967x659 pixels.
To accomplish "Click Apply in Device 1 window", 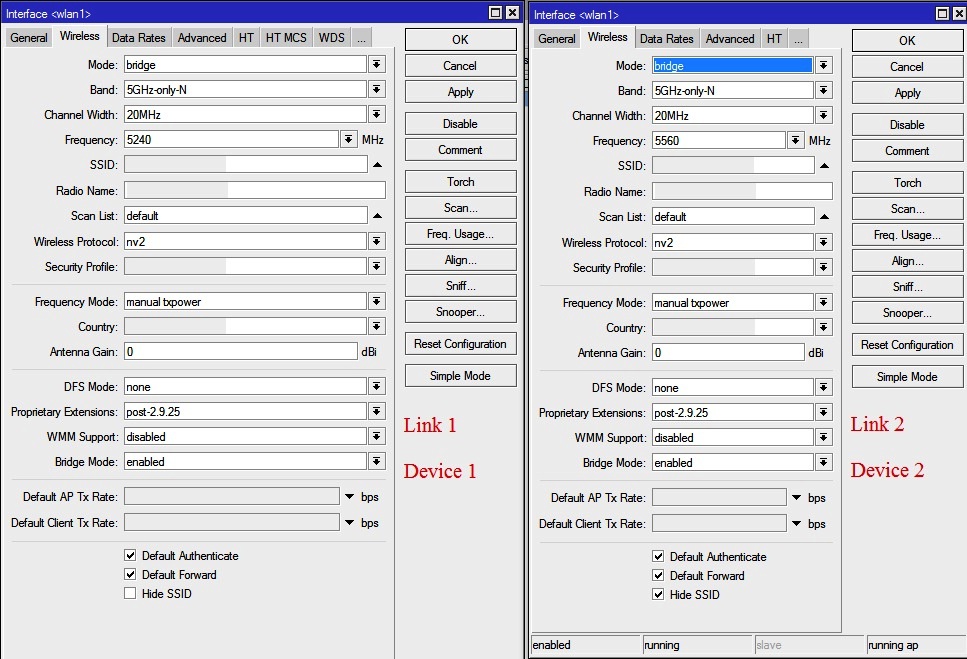I will pos(460,92).
